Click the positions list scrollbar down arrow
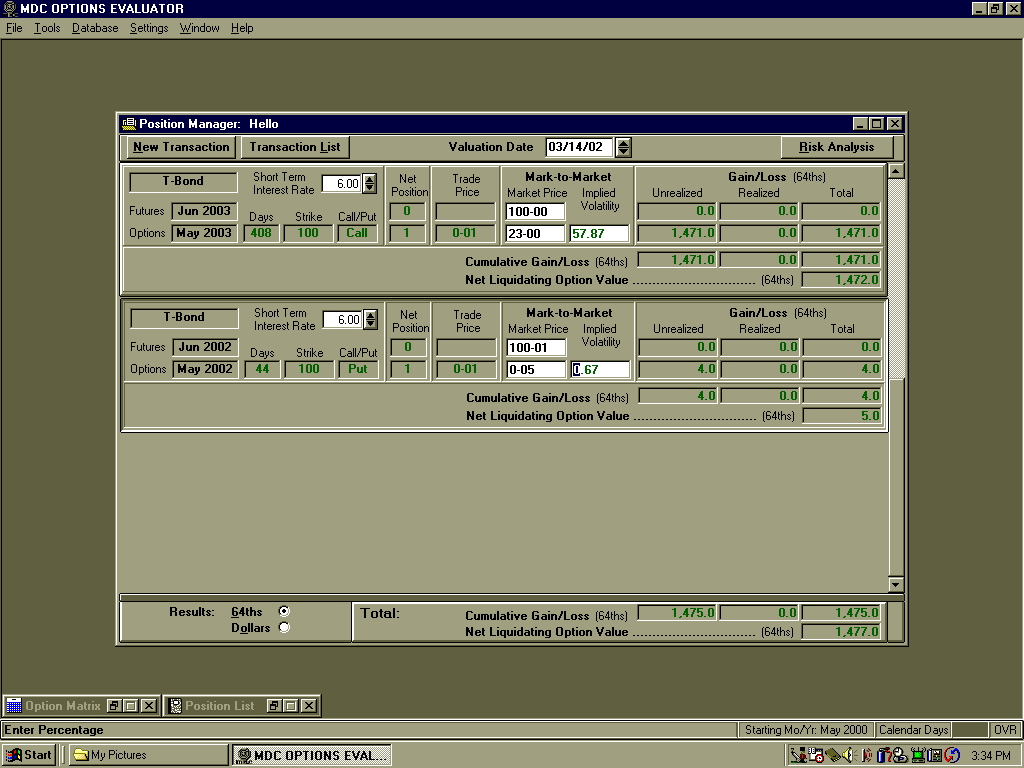Viewport: 1024px width, 768px height. coord(895,585)
